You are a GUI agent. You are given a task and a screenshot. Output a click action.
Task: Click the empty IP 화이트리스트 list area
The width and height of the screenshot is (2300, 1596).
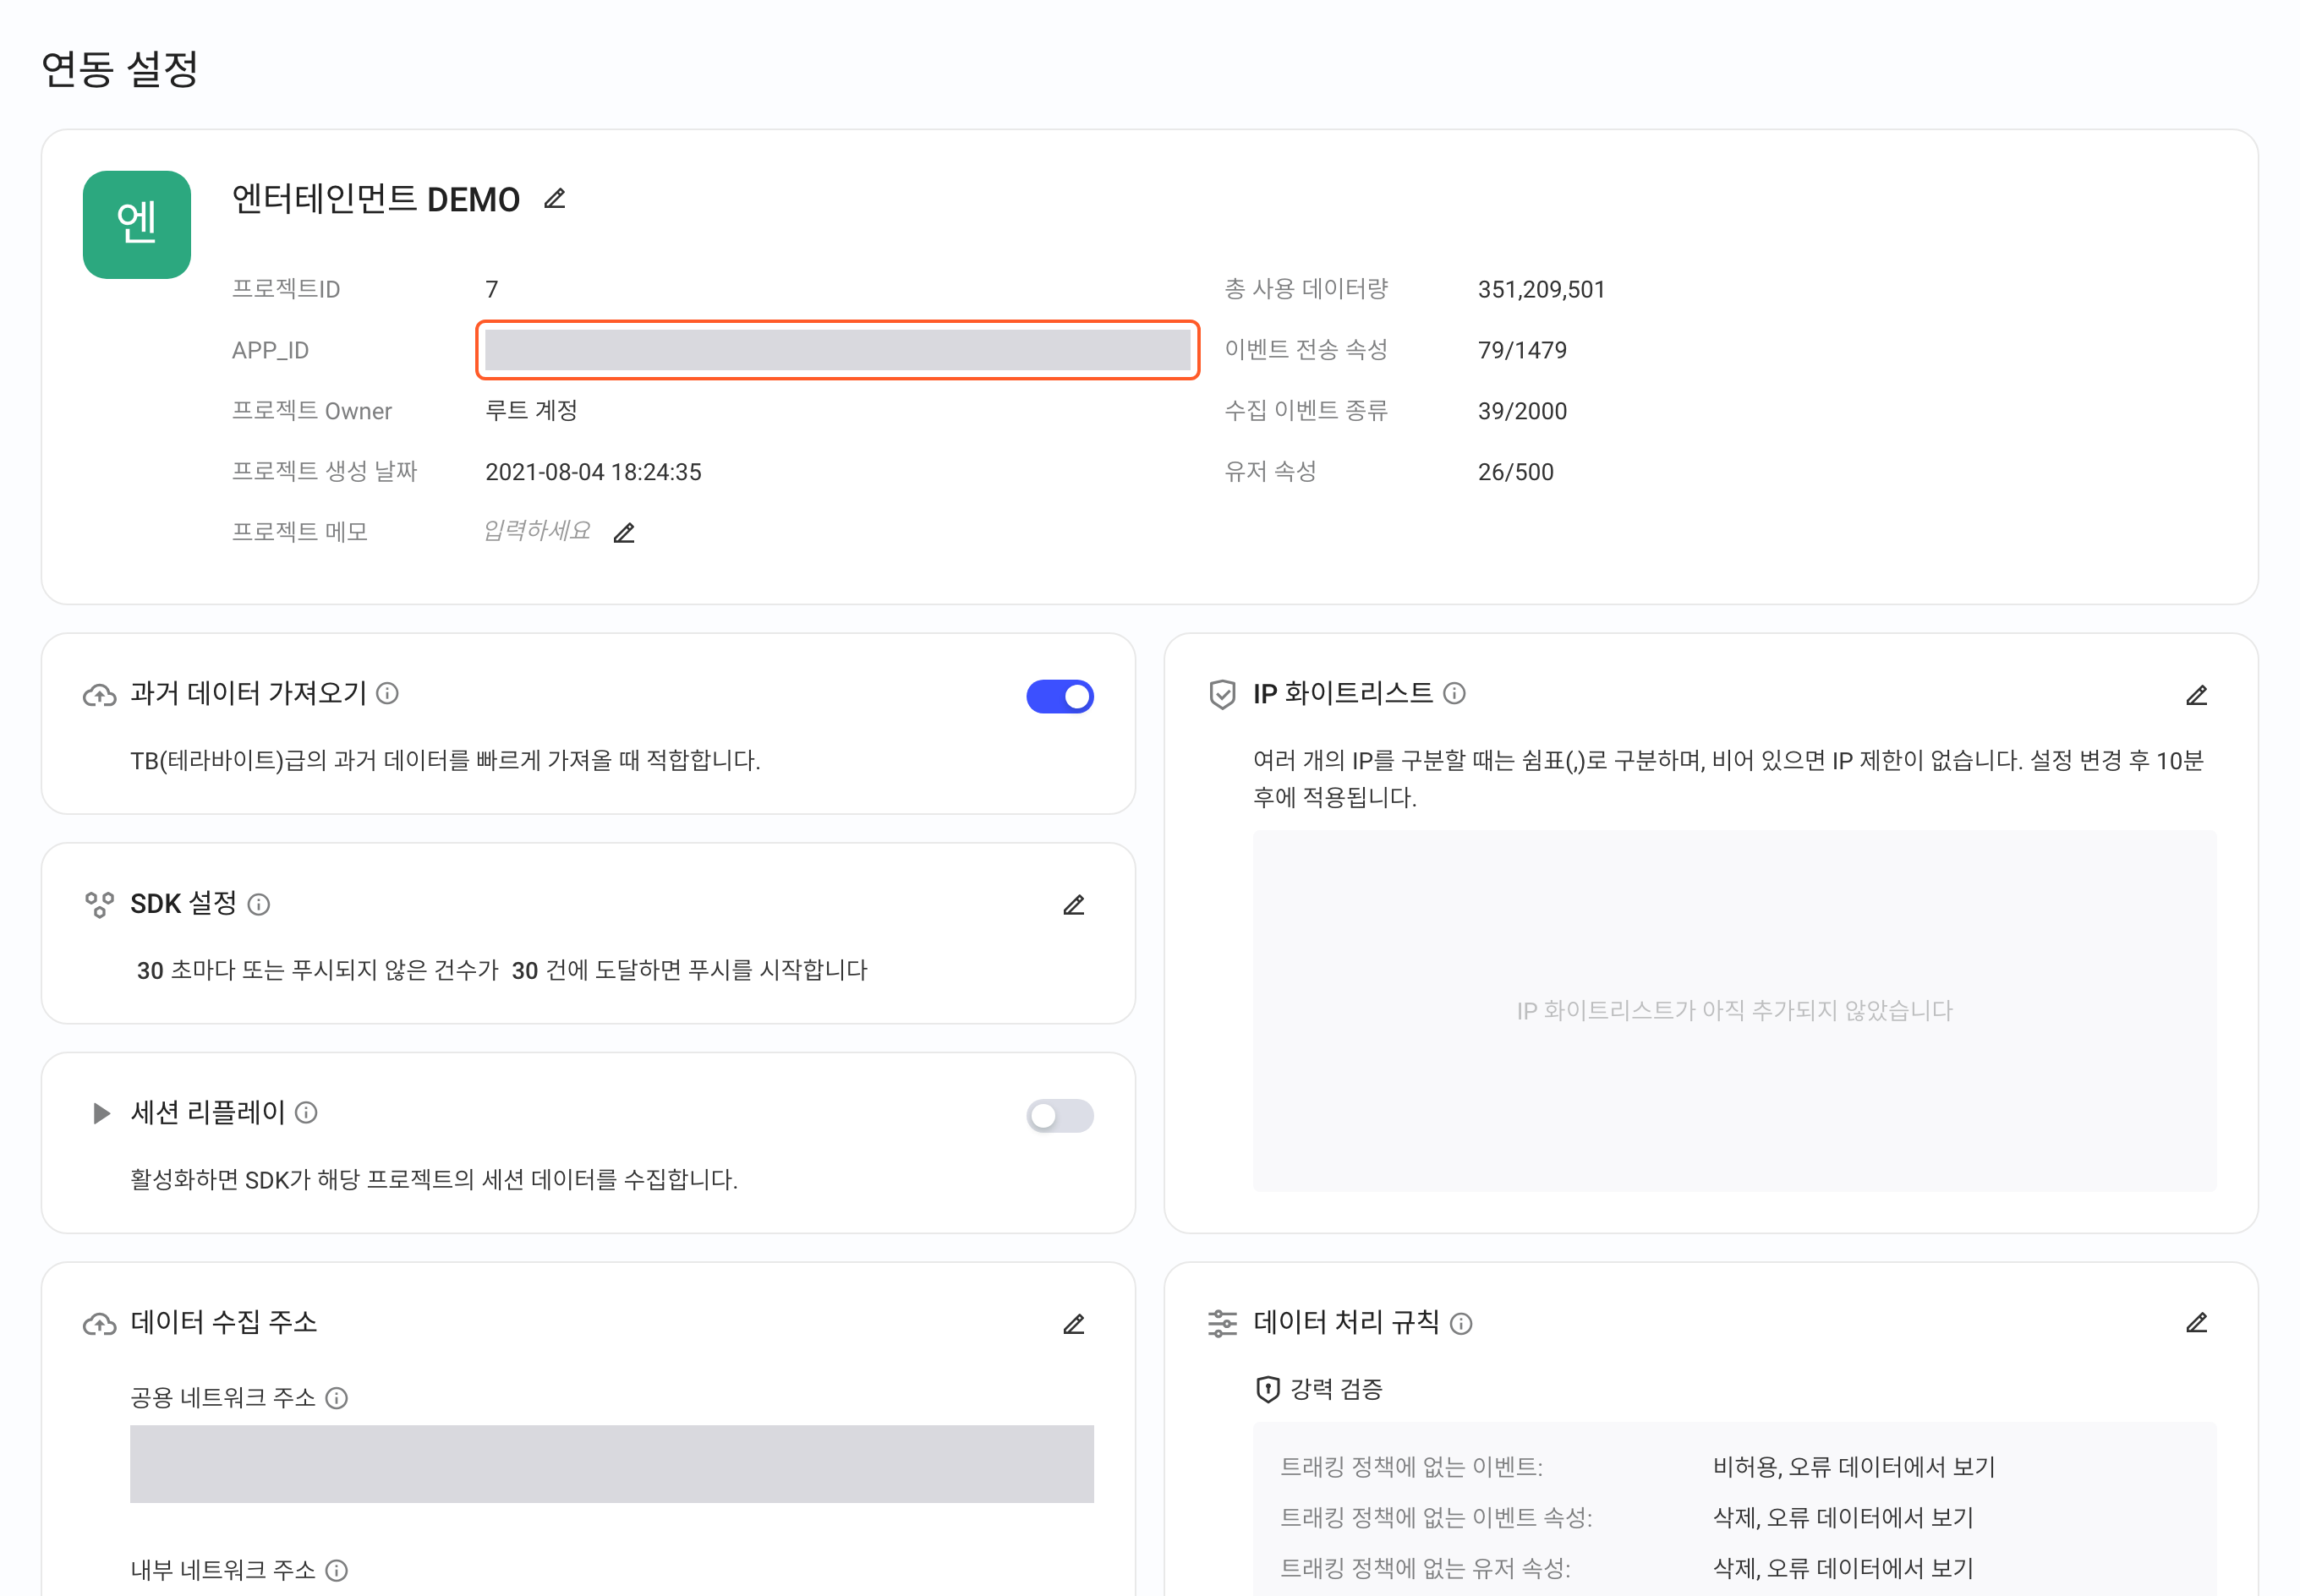click(x=1734, y=1010)
